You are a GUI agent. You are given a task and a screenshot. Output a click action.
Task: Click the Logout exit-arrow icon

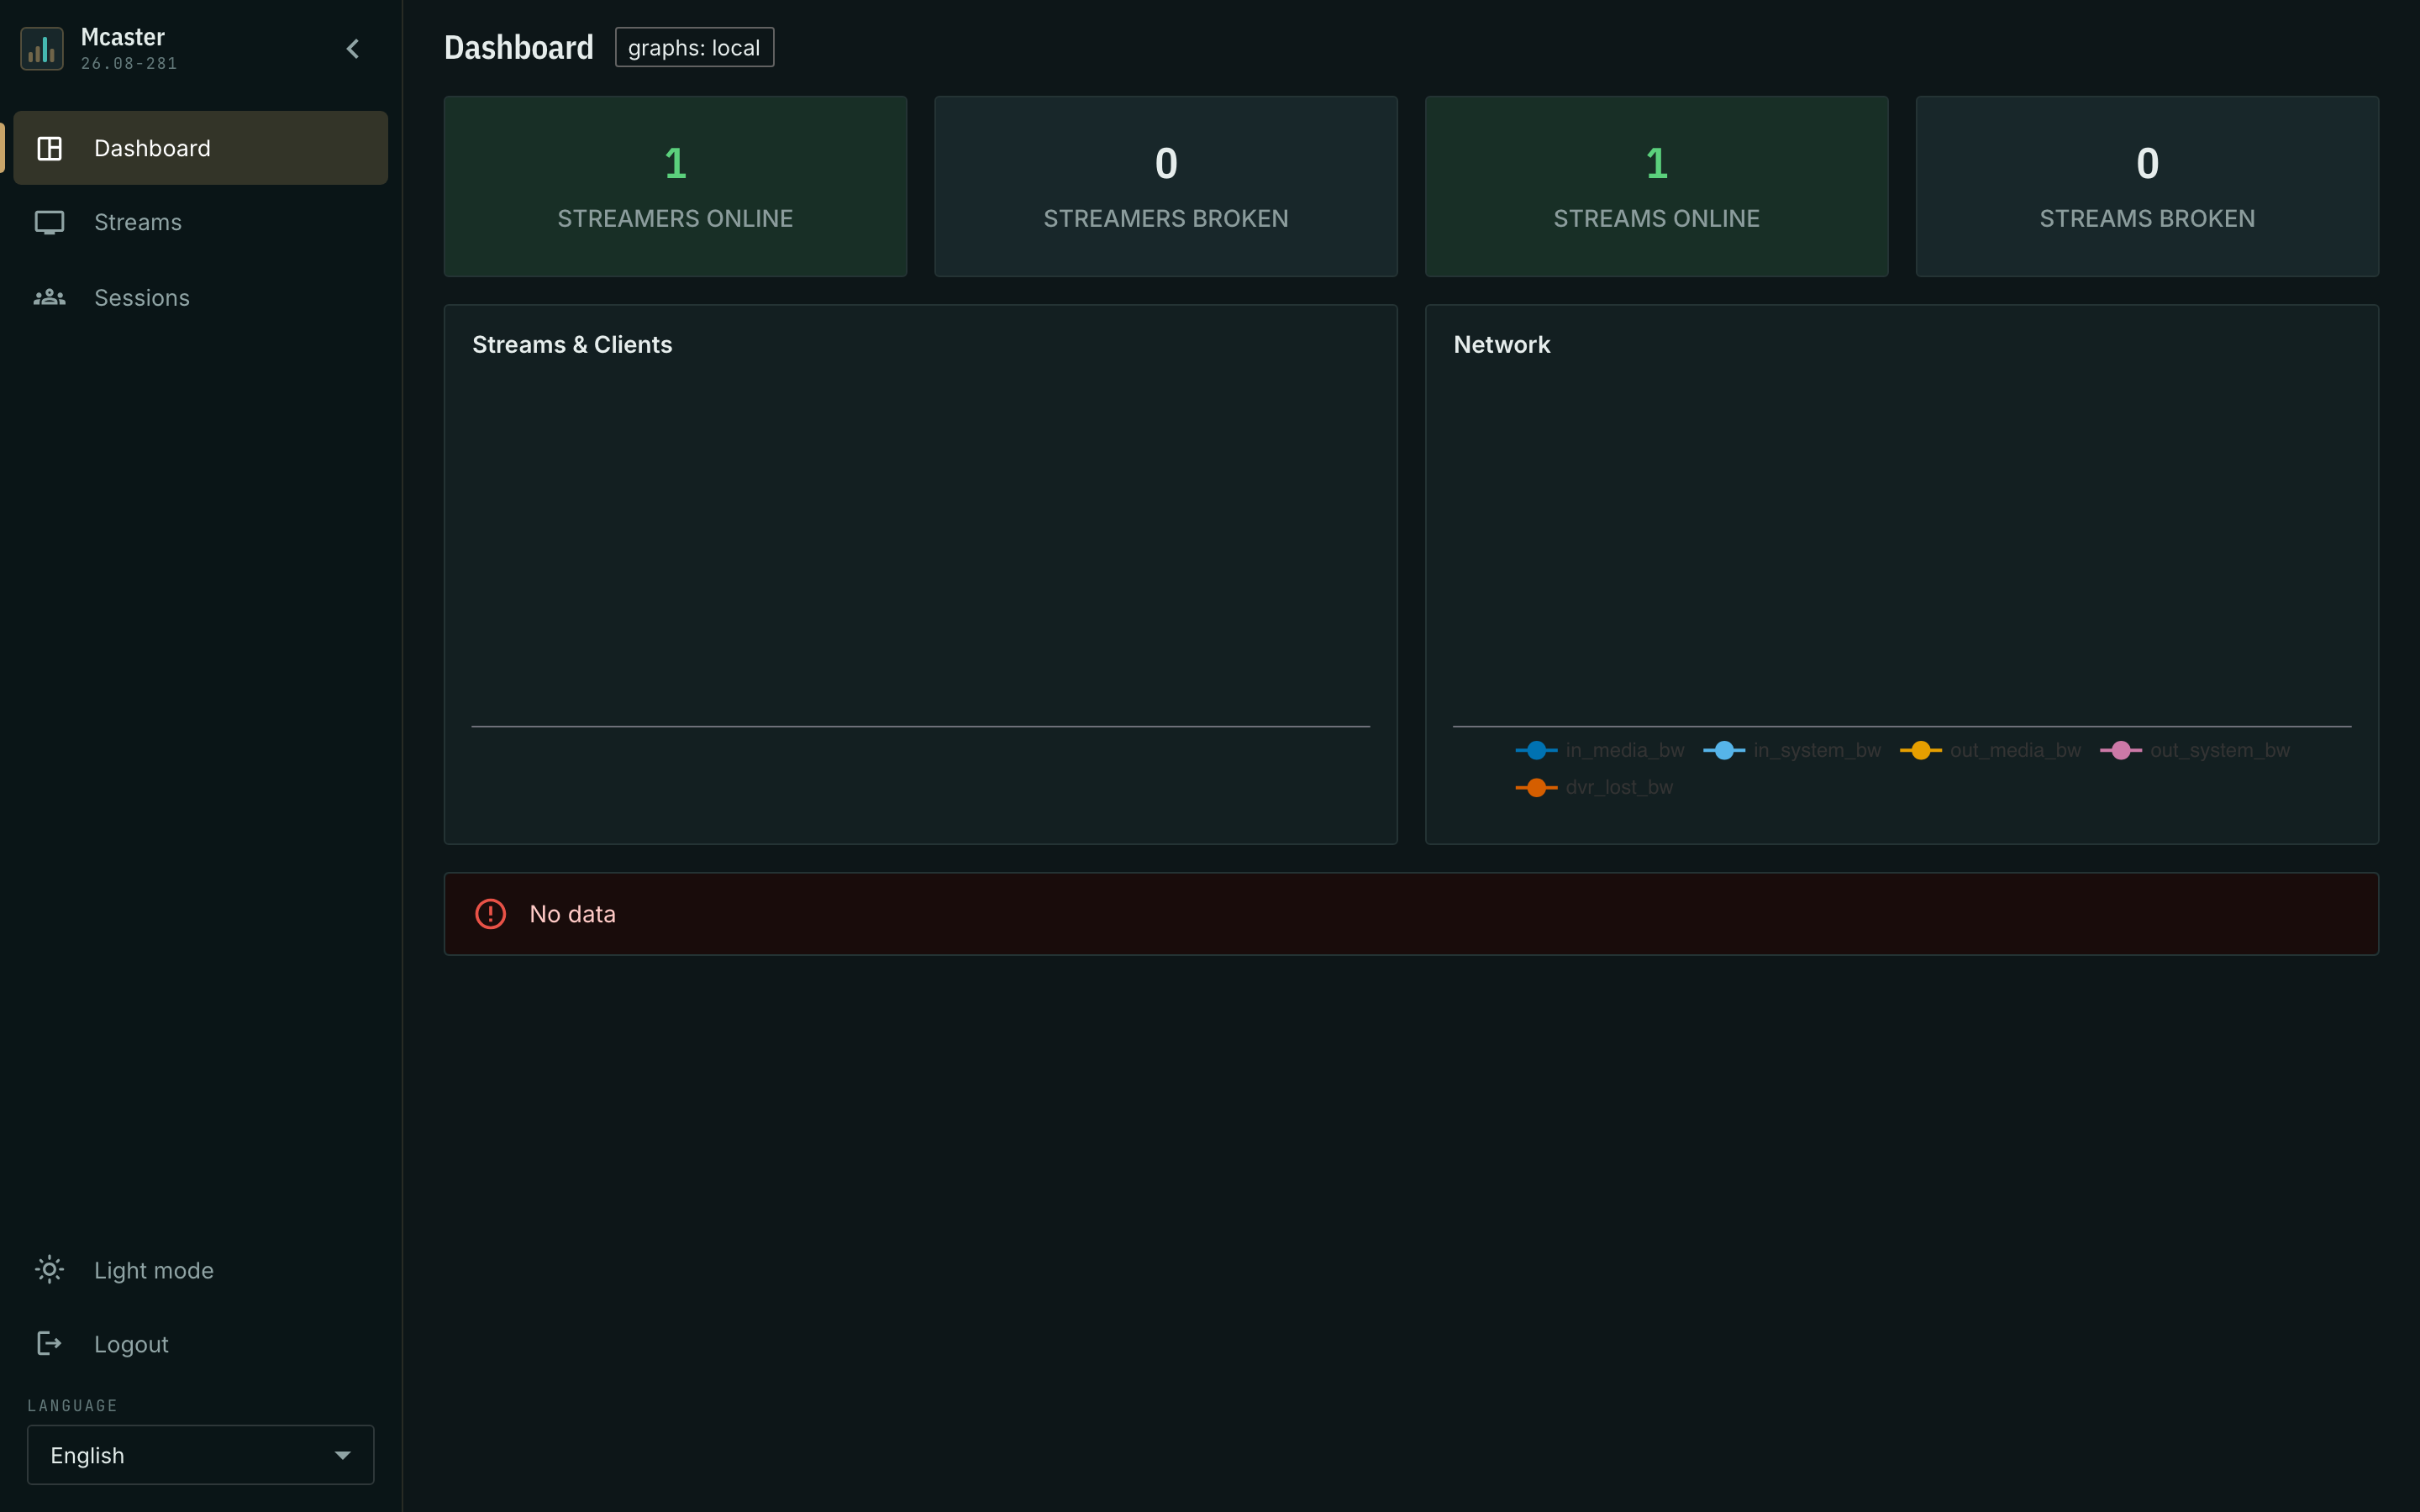[49, 1343]
